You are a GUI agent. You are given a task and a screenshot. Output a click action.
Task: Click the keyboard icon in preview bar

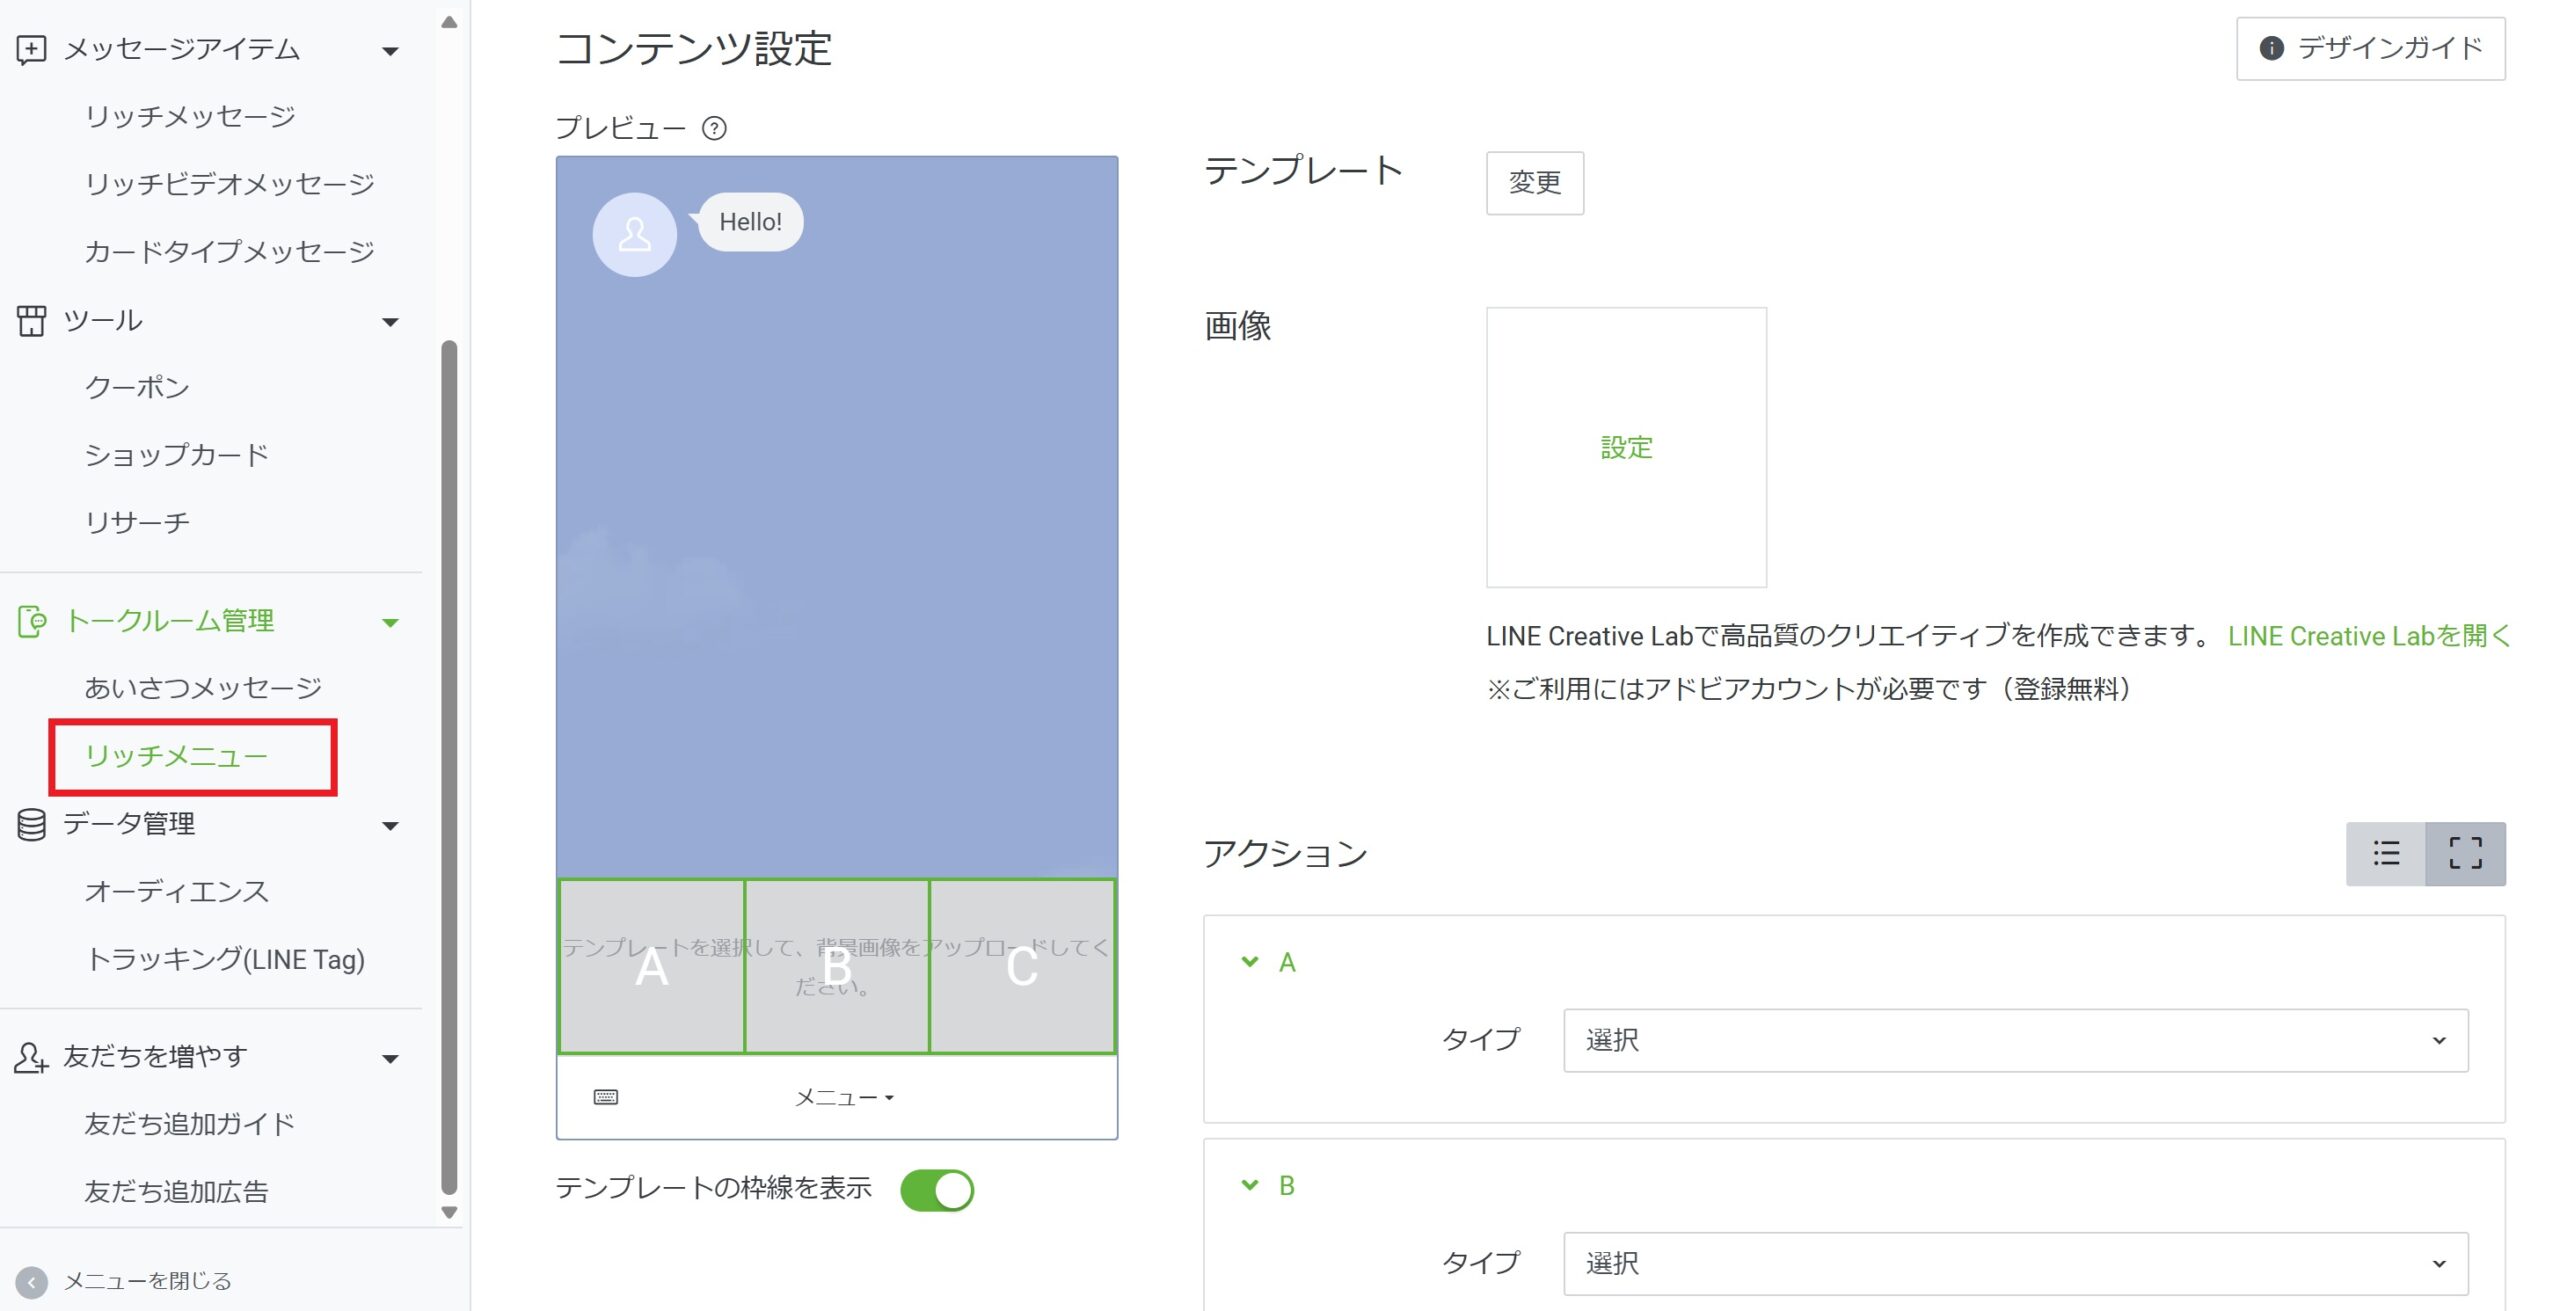pyautogui.click(x=606, y=1097)
